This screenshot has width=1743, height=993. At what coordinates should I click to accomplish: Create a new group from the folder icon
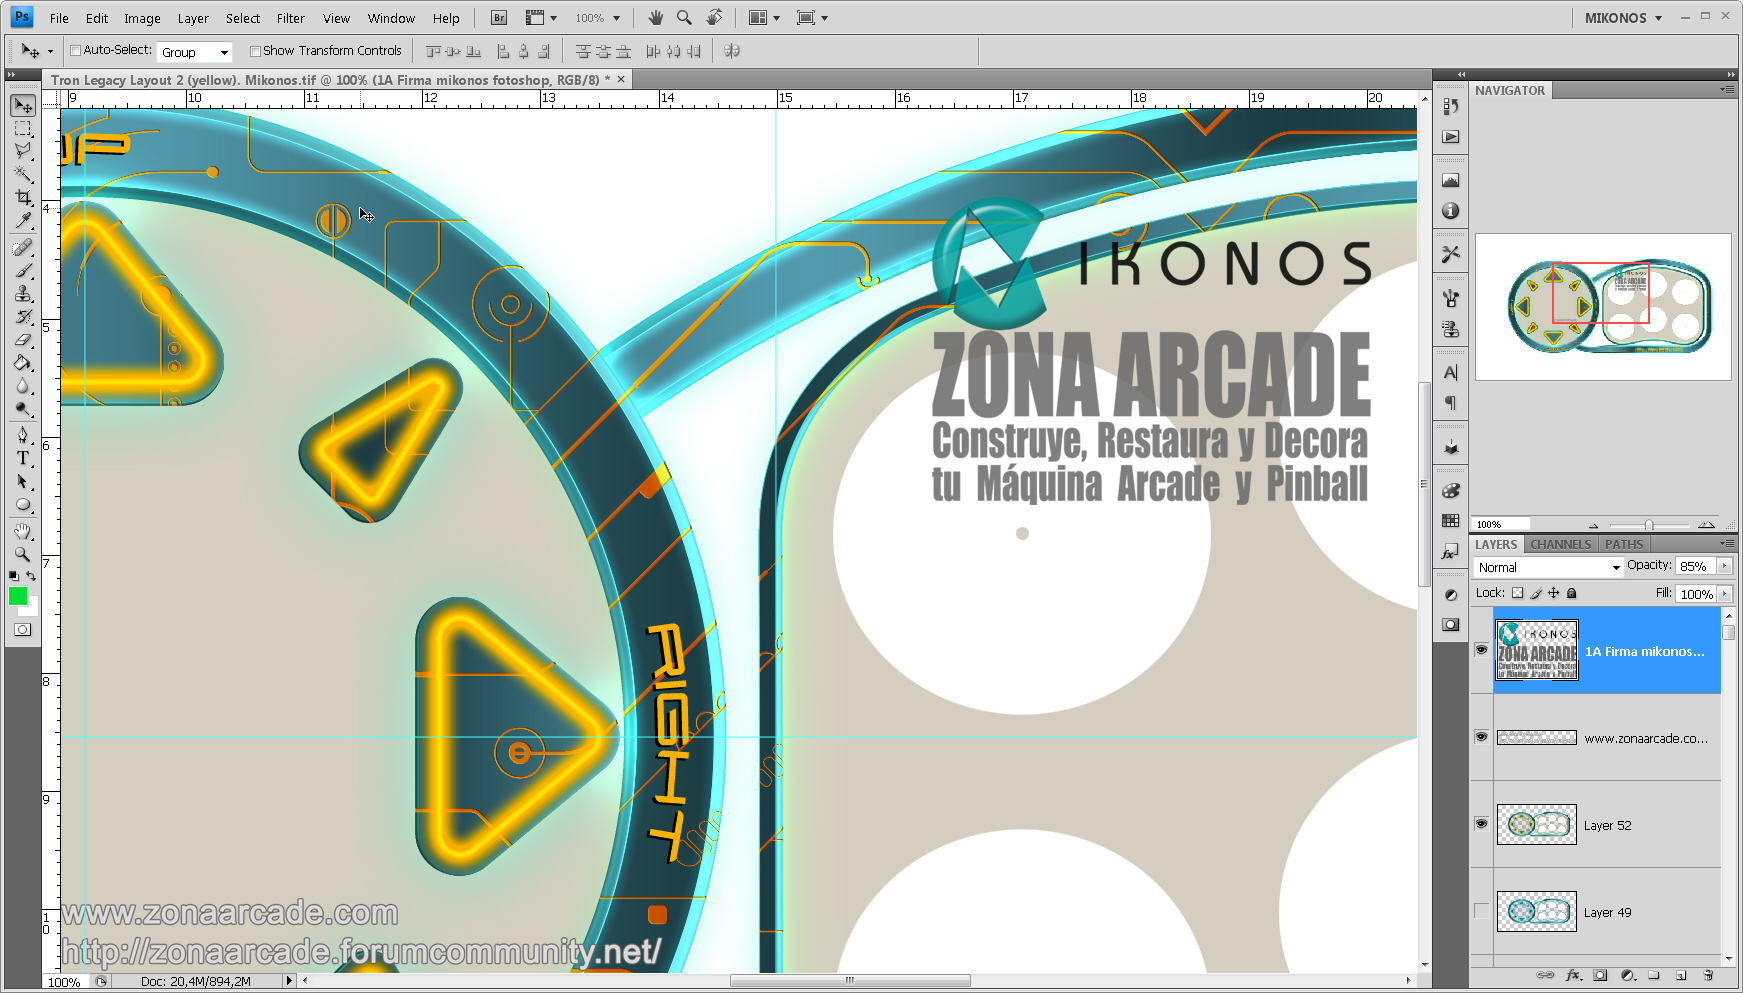[x=1654, y=975]
